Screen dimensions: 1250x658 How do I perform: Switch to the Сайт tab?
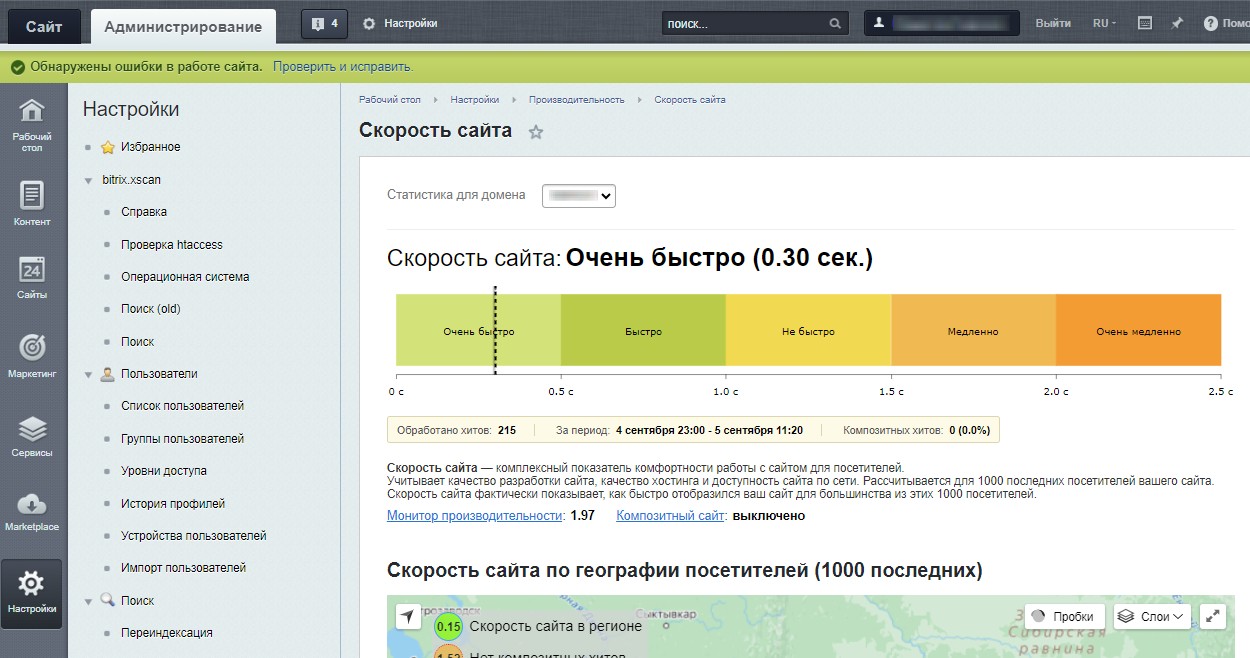[44, 27]
